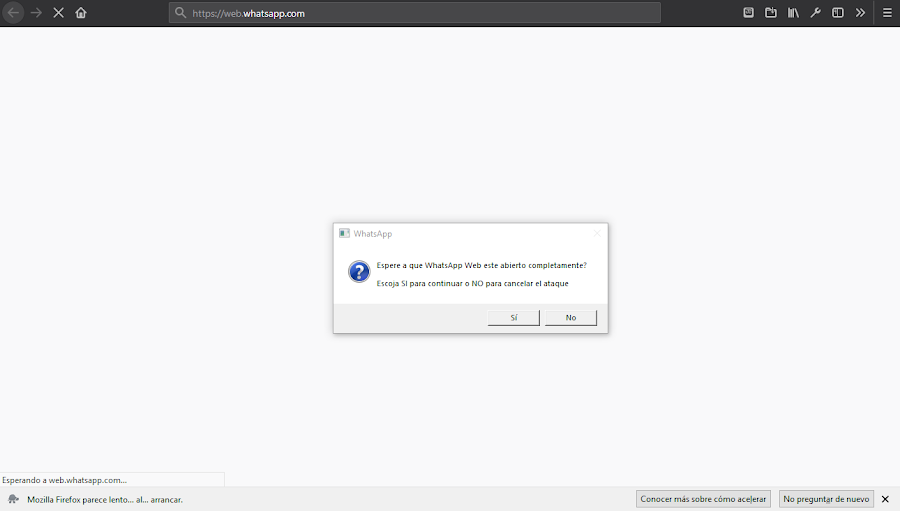
Task: Open the Library bookshelf icon
Action: (x=793, y=13)
